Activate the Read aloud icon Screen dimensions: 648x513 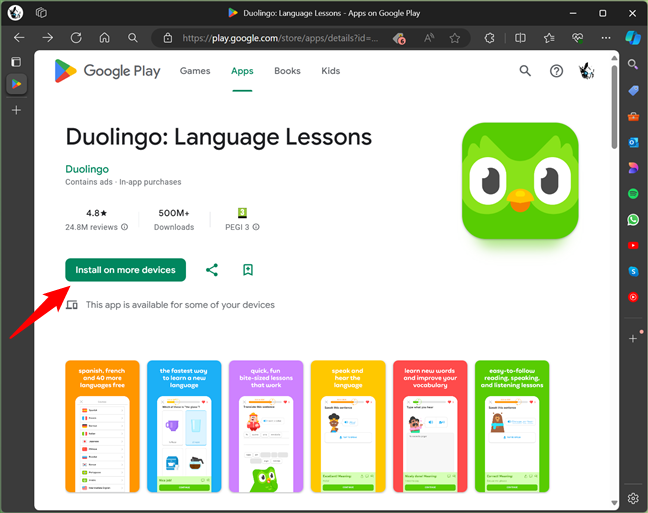[429, 38]
